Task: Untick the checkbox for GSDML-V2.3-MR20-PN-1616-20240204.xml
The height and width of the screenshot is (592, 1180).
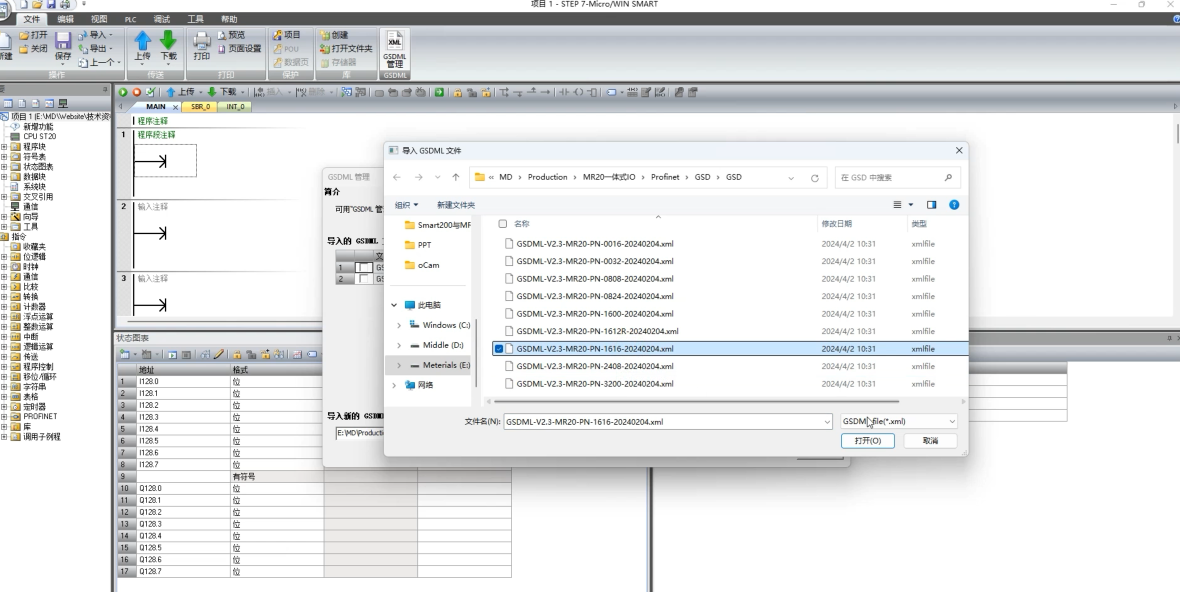Action: coord(499,349)
